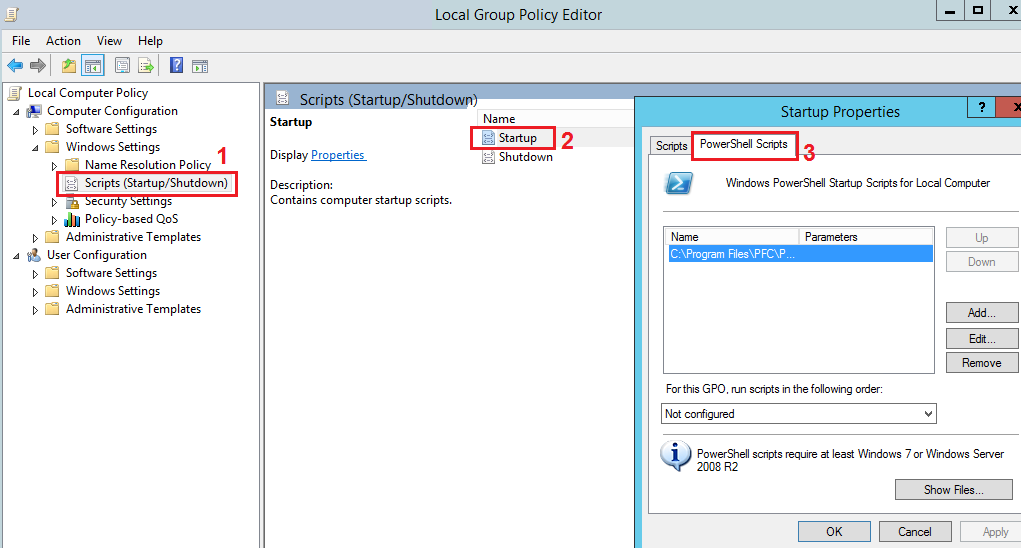This screenshot has height=548, width=1021.
Task: Select Policy-based QoS in the tree
Action: click(x=131, y=219)
